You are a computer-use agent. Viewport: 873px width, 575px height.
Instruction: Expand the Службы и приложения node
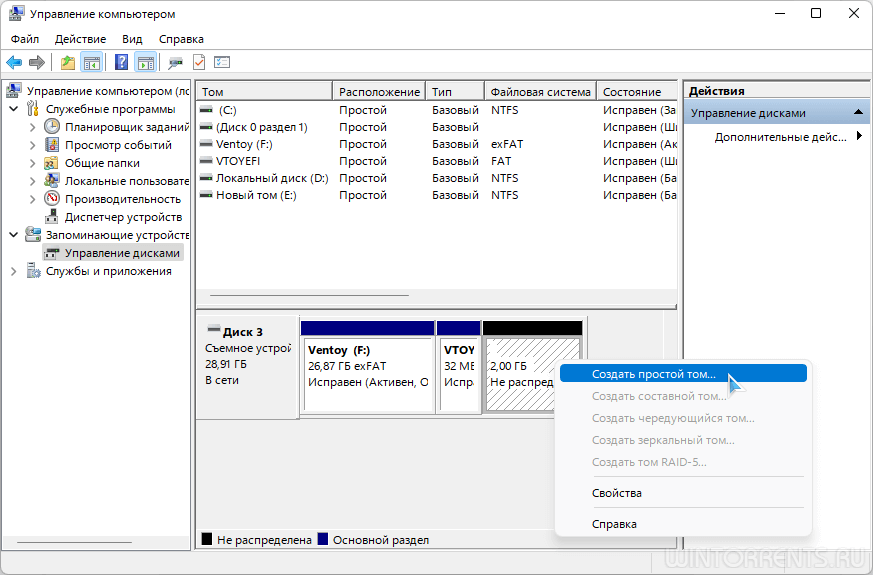tap(13, 271)
